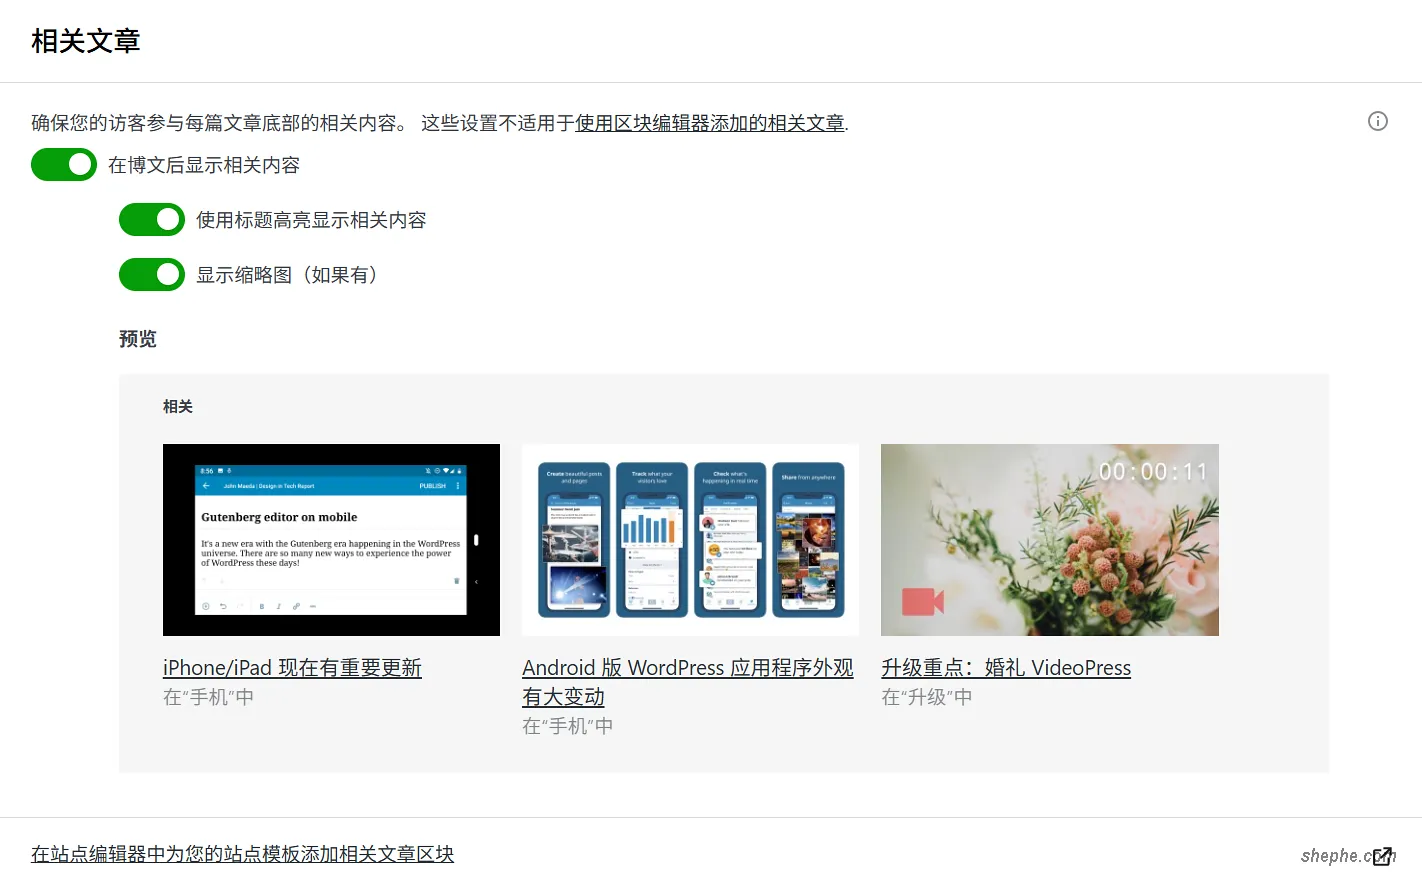Image resolution: width=1422 pixels, height=888 pixels.
Task: Click the Gutenberg editor preview thumbnail
Action: tap(331, 539)
